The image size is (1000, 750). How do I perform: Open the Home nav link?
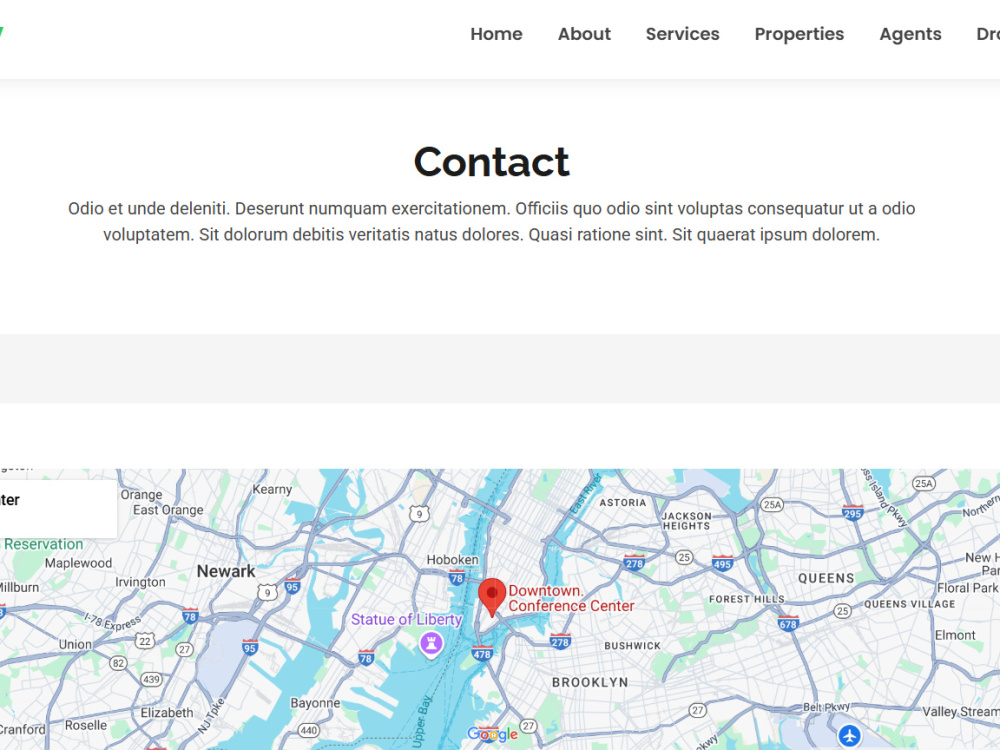click(x=496, y=34)
